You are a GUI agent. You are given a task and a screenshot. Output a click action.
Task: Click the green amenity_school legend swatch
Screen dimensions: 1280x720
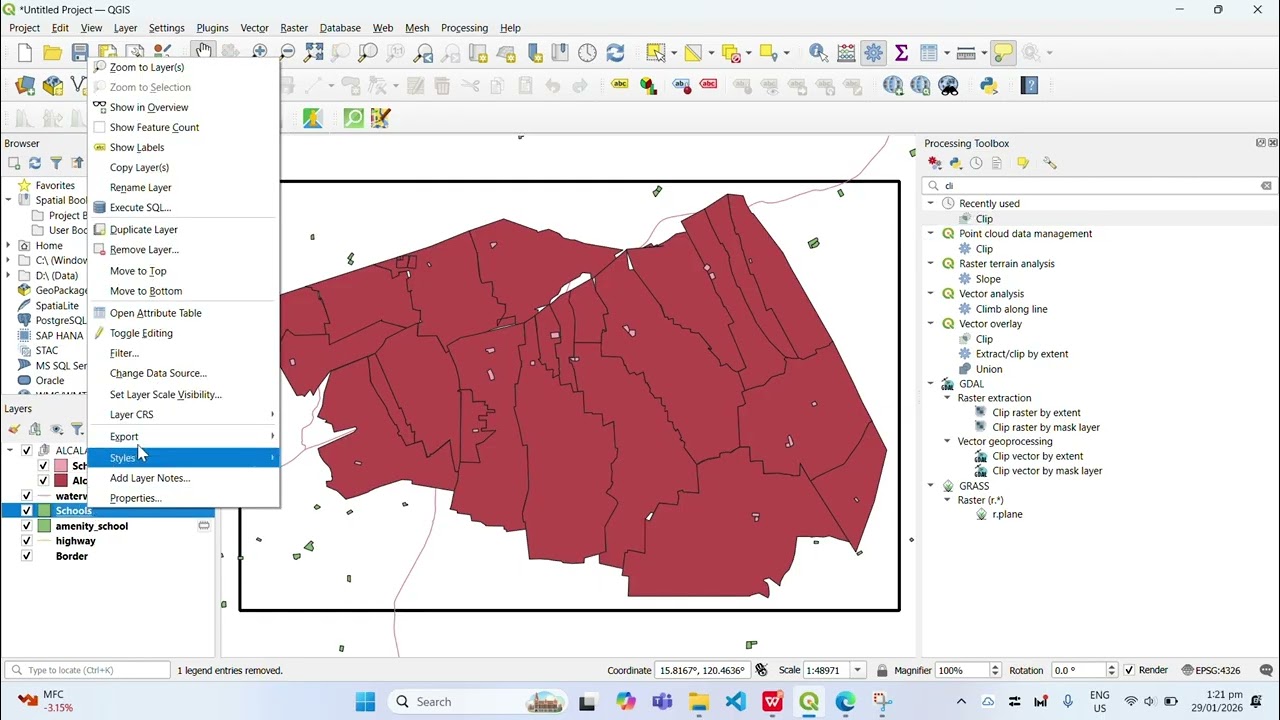(x=44, y=526)
